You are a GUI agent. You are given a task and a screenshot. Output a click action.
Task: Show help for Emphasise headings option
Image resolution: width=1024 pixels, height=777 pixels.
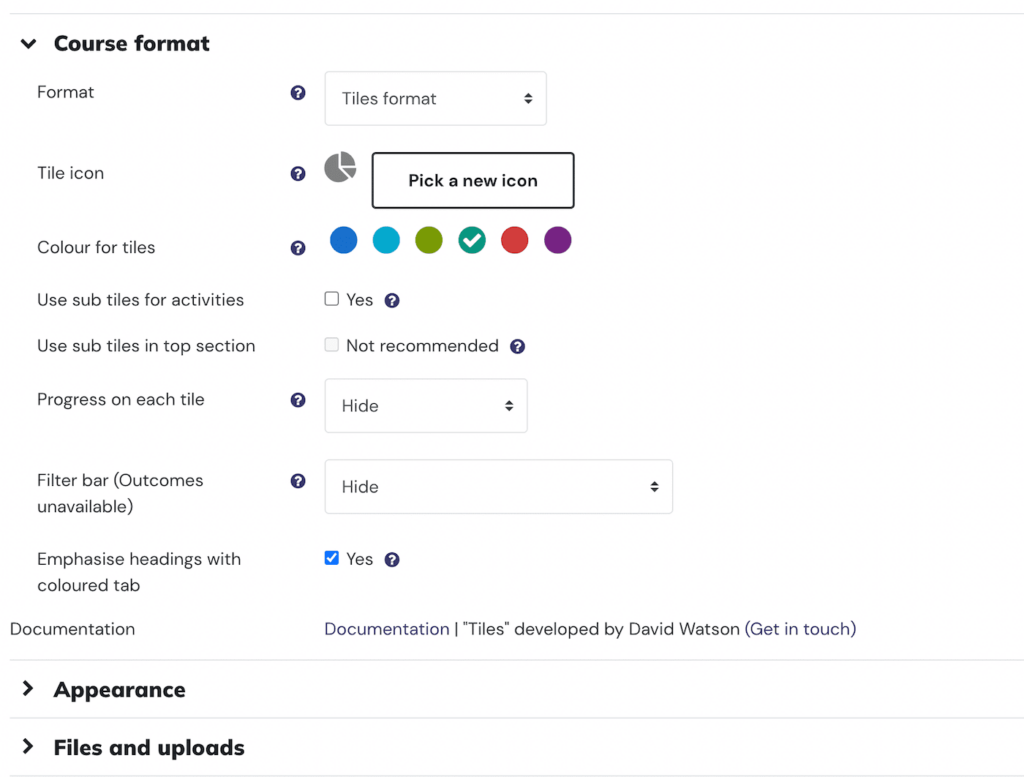392,560
